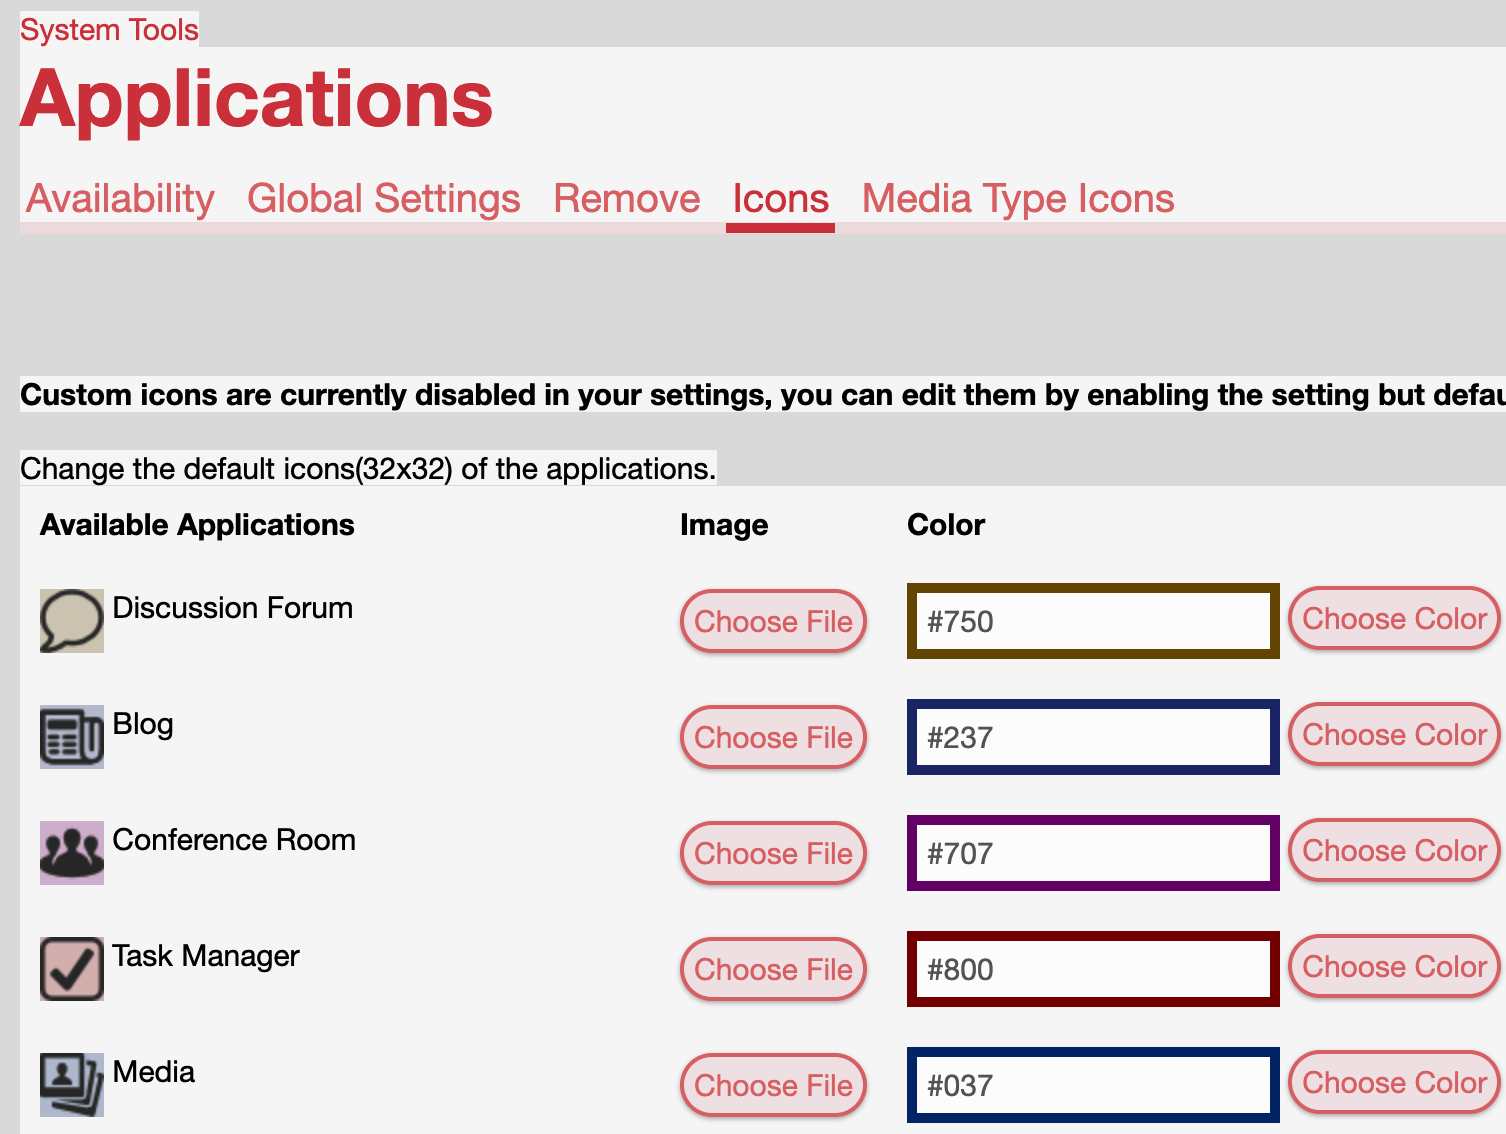
Task: Click the Image column header
Action: (x=724, y=525)
